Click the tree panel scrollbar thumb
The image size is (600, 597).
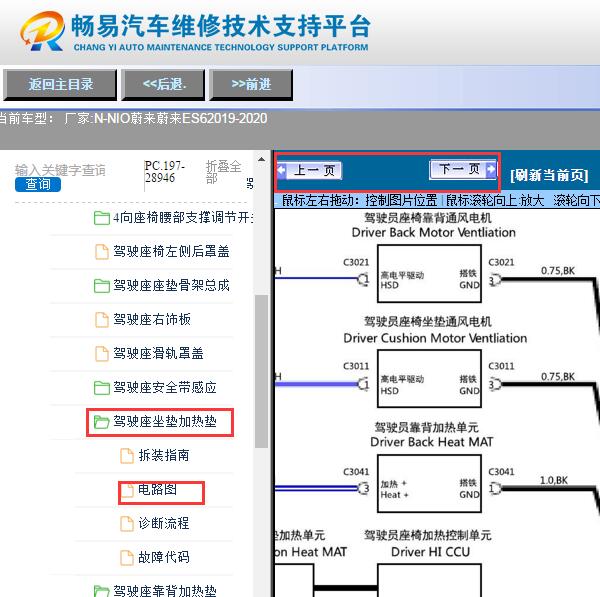261,371
